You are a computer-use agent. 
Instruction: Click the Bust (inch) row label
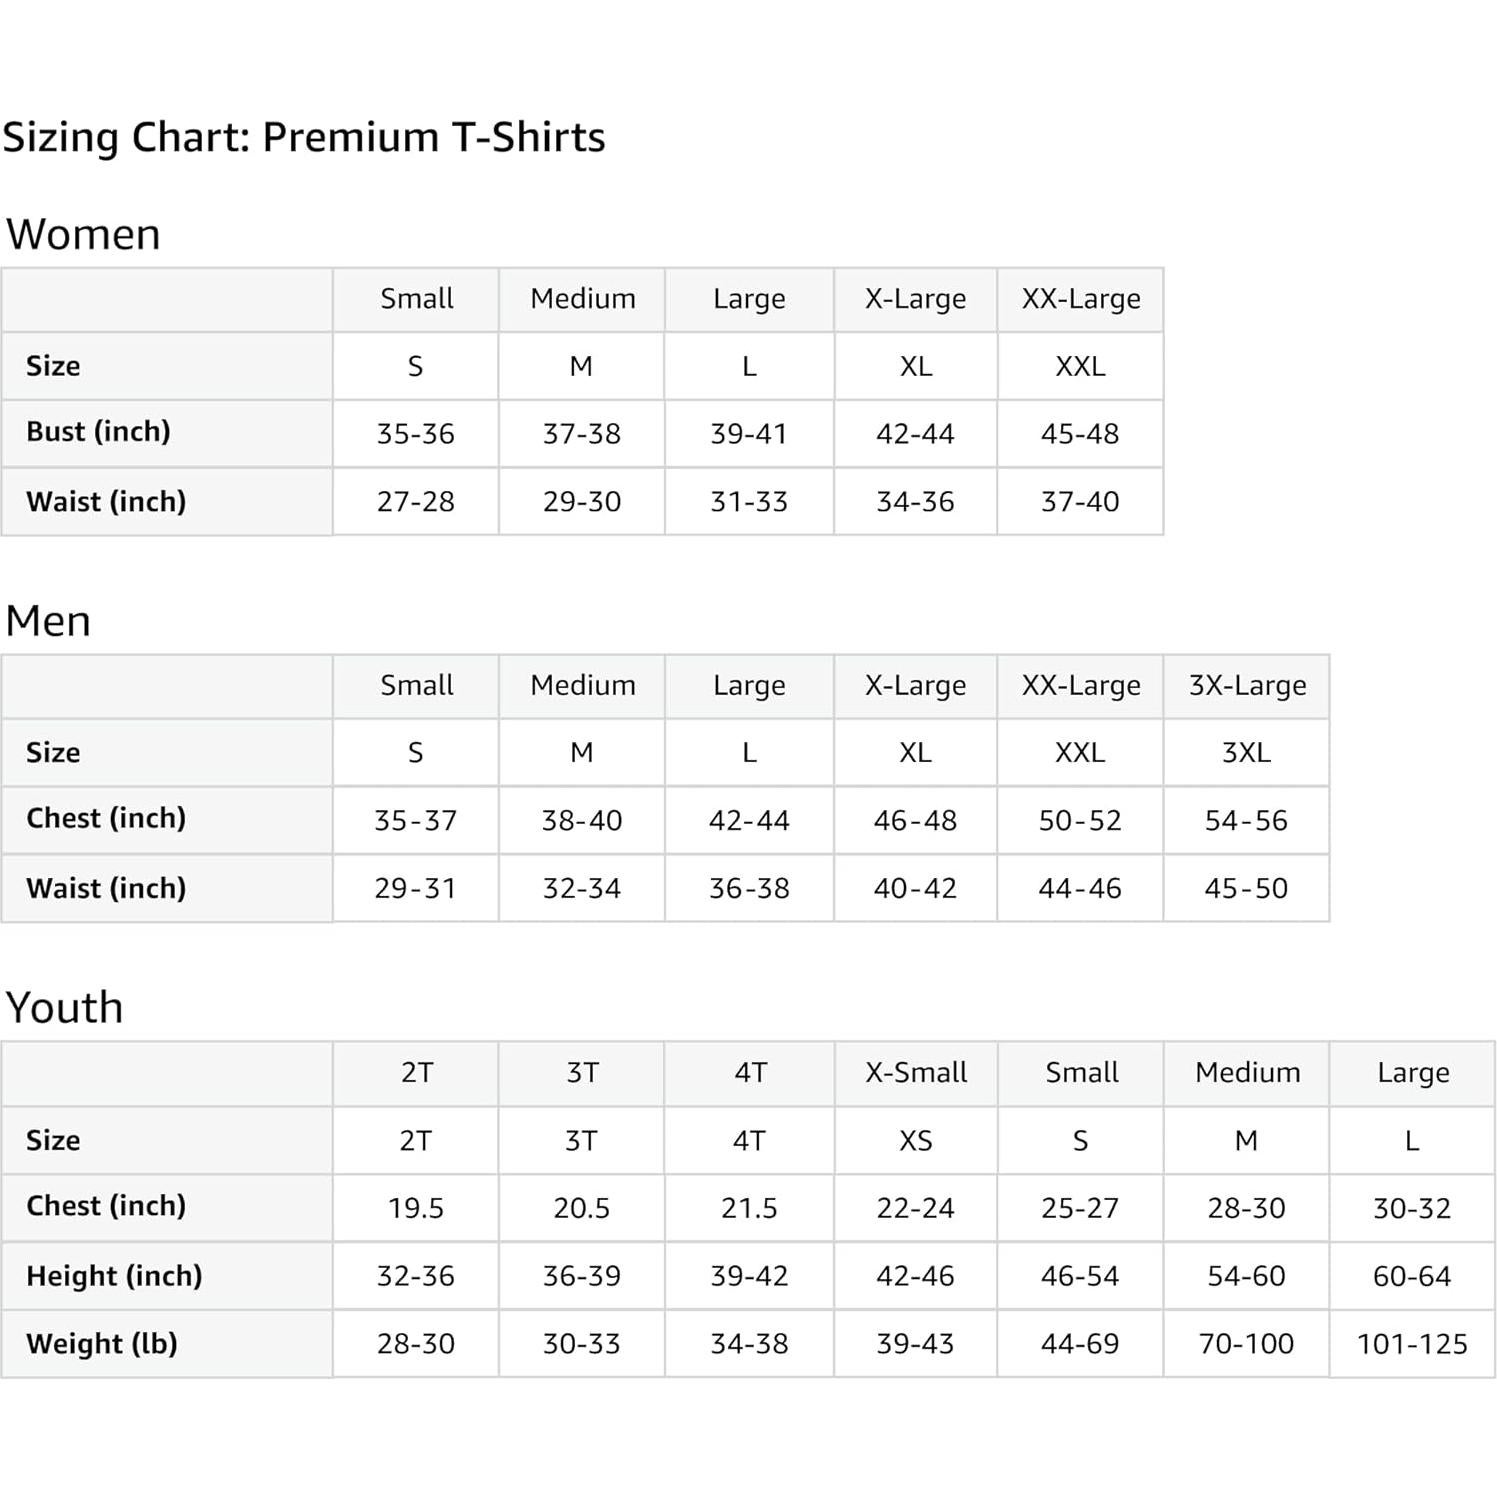98,432
